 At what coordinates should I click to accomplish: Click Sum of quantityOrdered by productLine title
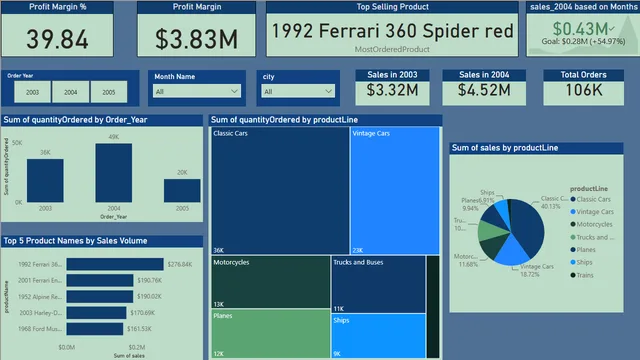point(284,120)
